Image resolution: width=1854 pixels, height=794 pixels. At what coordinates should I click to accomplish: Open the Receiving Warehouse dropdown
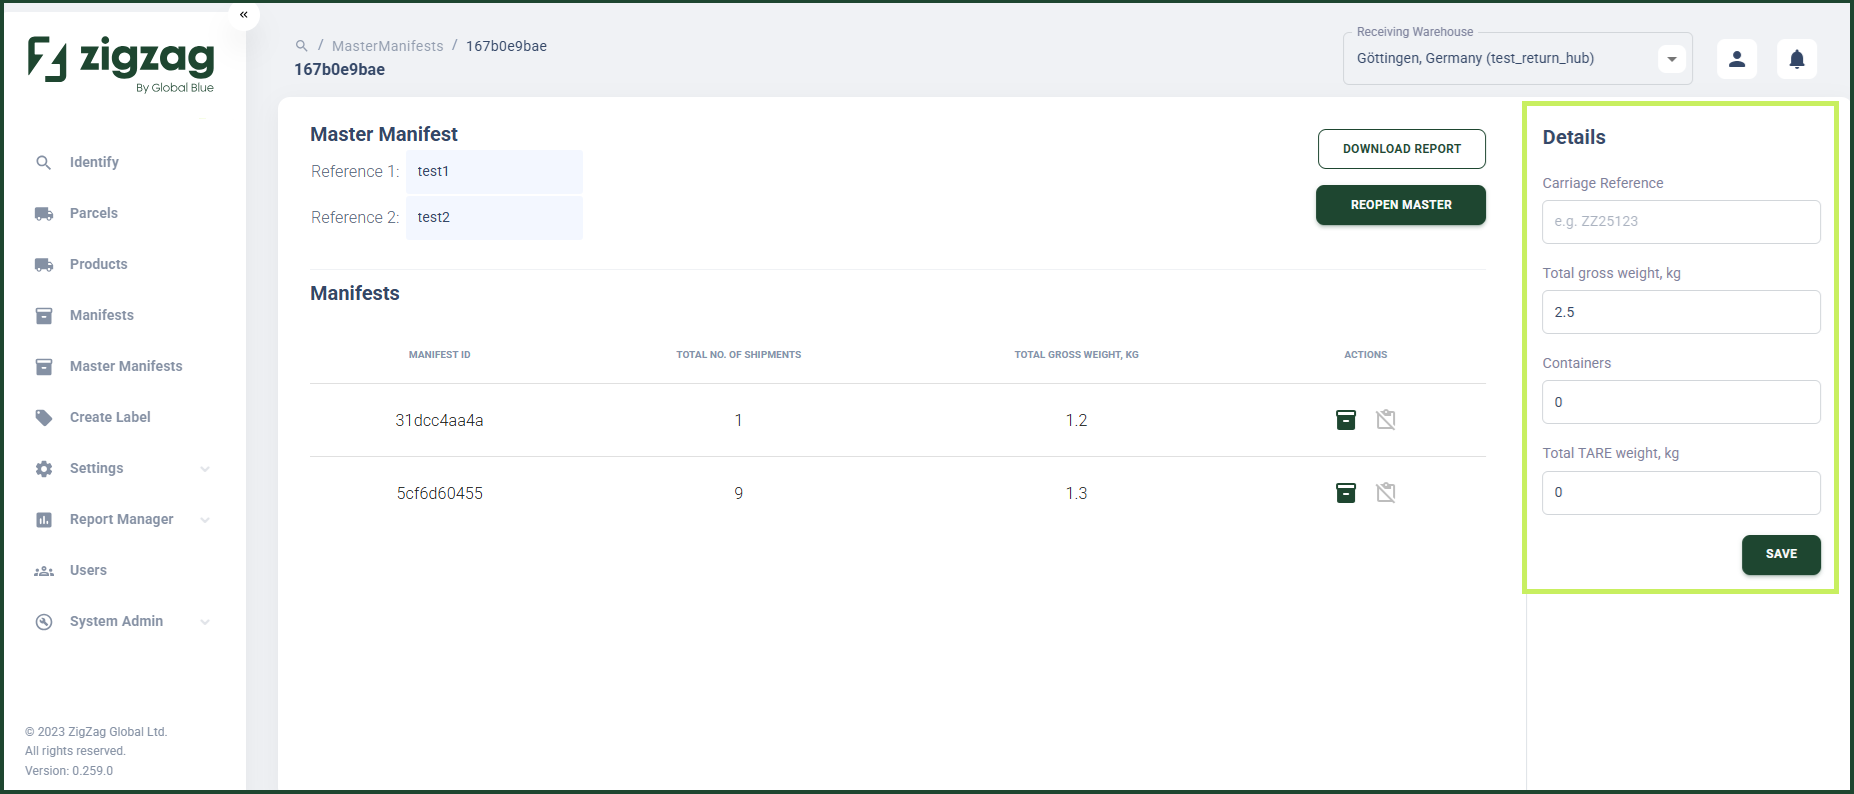pyautogui.click(x=1671, y=59)
